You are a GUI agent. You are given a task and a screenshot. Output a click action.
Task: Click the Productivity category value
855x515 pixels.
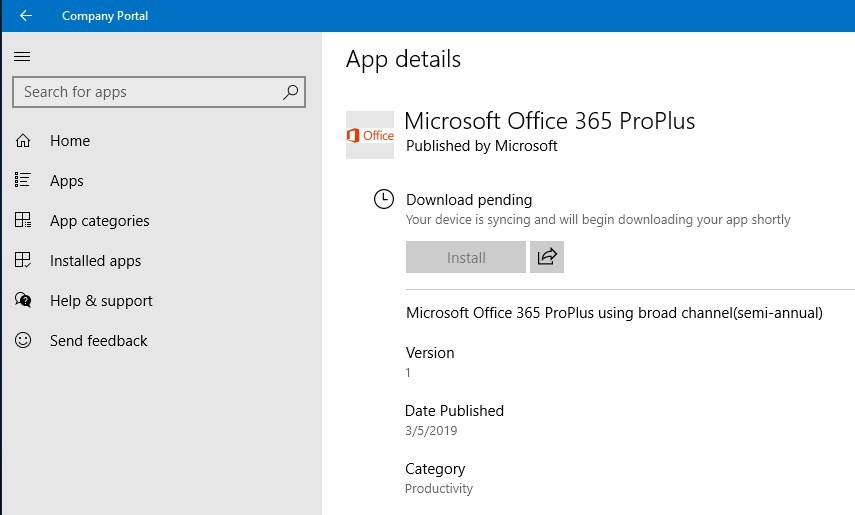click(438, 489)
